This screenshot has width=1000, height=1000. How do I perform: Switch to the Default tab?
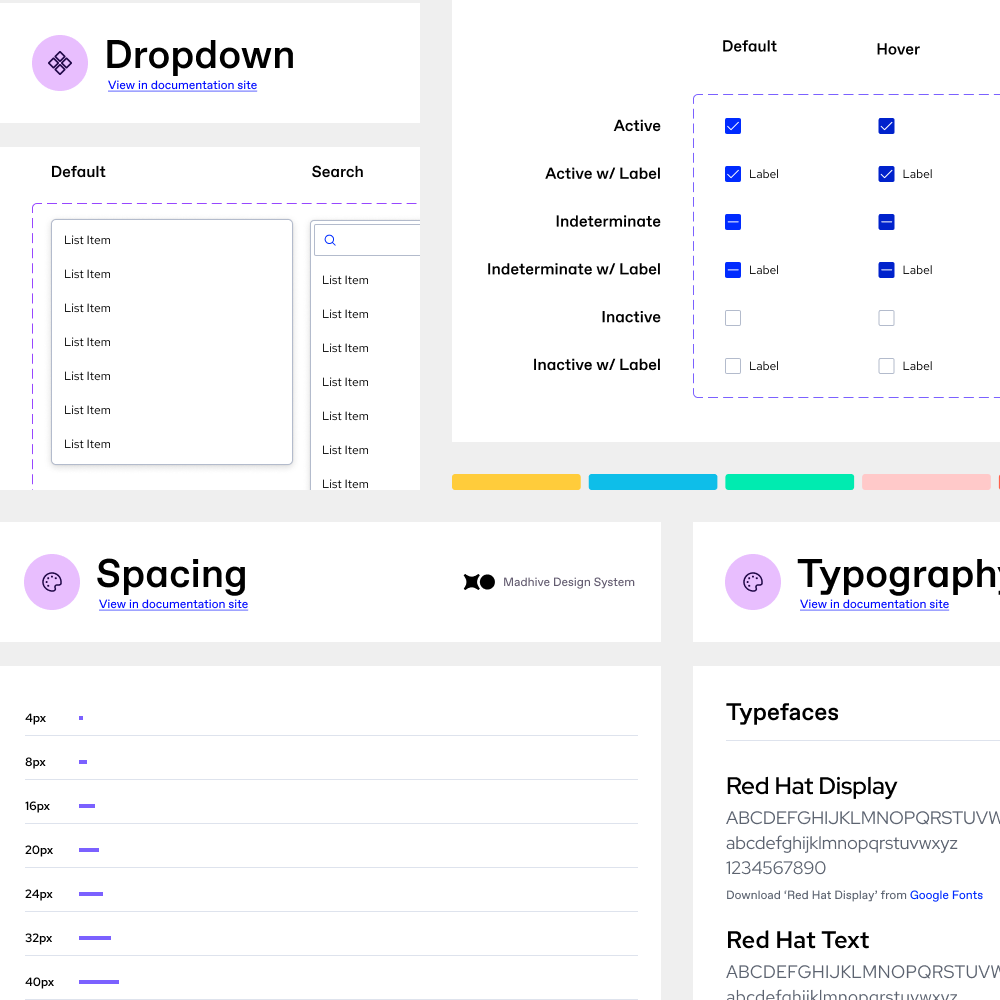pos(78,171)
